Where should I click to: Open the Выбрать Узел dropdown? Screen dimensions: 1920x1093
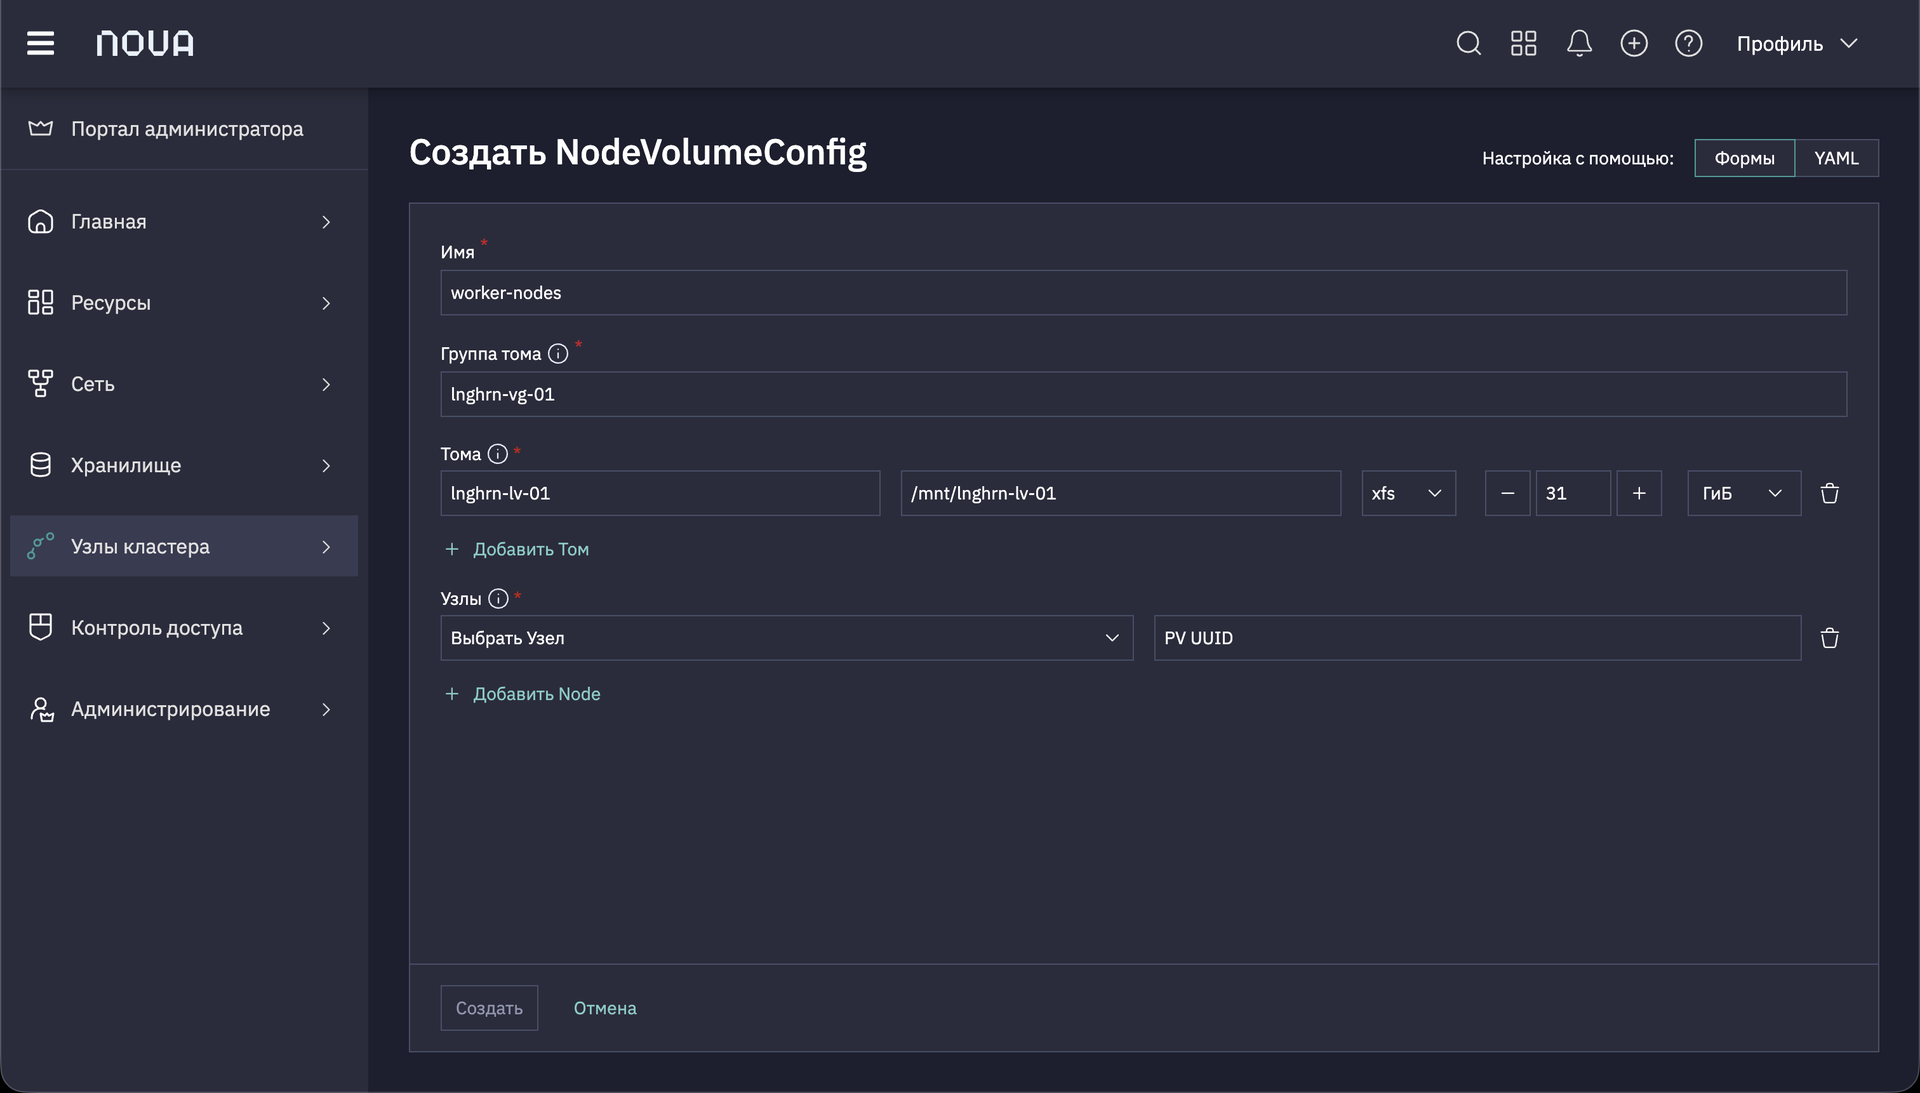[786, 638]
